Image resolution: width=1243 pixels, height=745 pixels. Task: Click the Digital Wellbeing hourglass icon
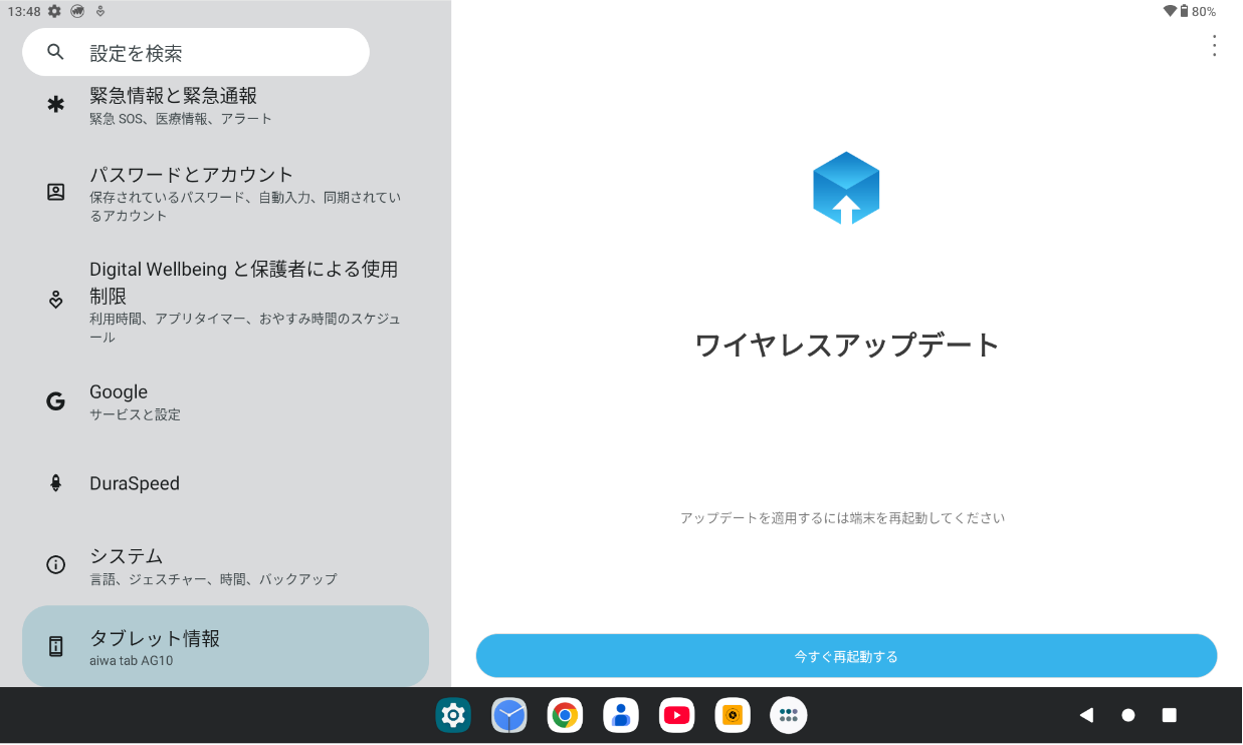[55, 300]
